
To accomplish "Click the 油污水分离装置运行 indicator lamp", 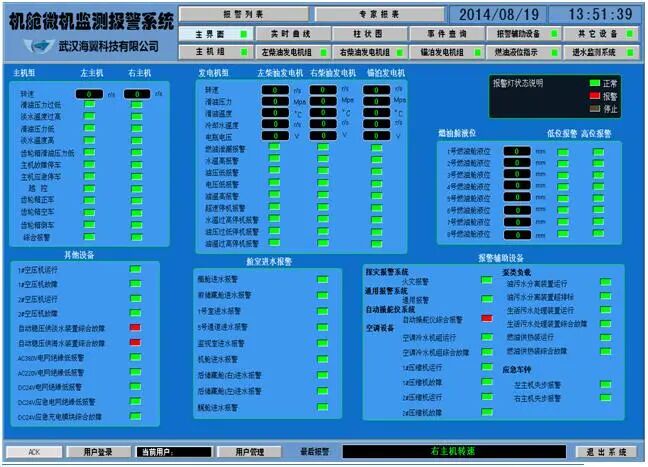I will [605, 282].
